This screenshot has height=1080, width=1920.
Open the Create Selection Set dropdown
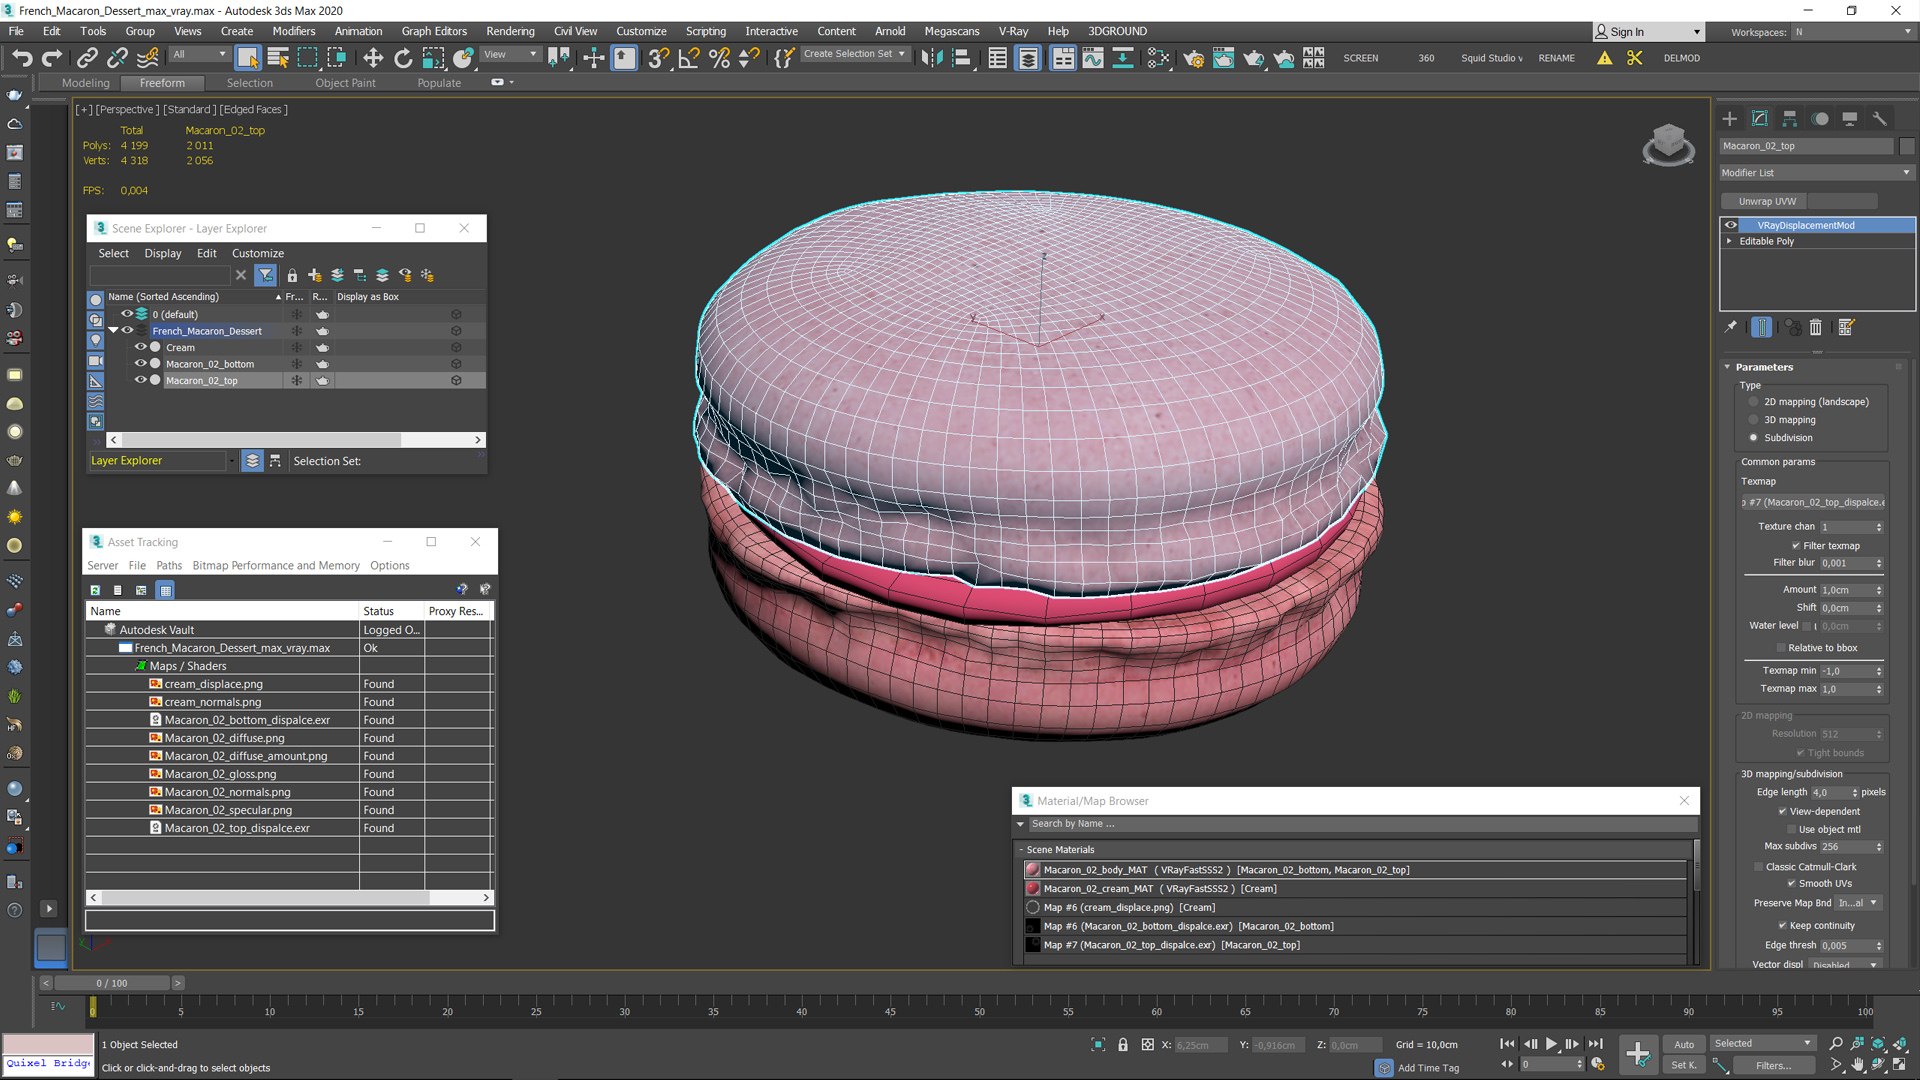pos(855,54)
